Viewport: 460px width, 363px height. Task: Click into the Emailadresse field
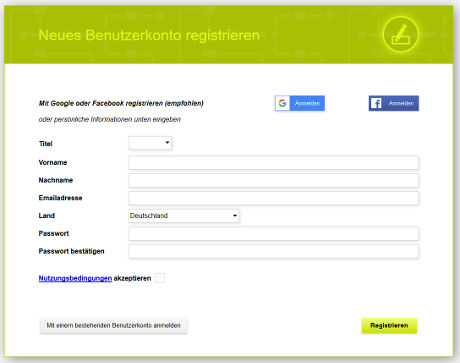[x=273, y=198]
